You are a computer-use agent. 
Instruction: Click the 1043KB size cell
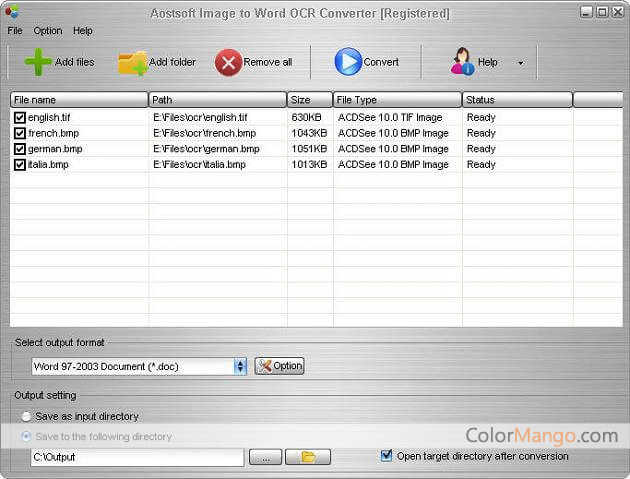click(309, 133)
